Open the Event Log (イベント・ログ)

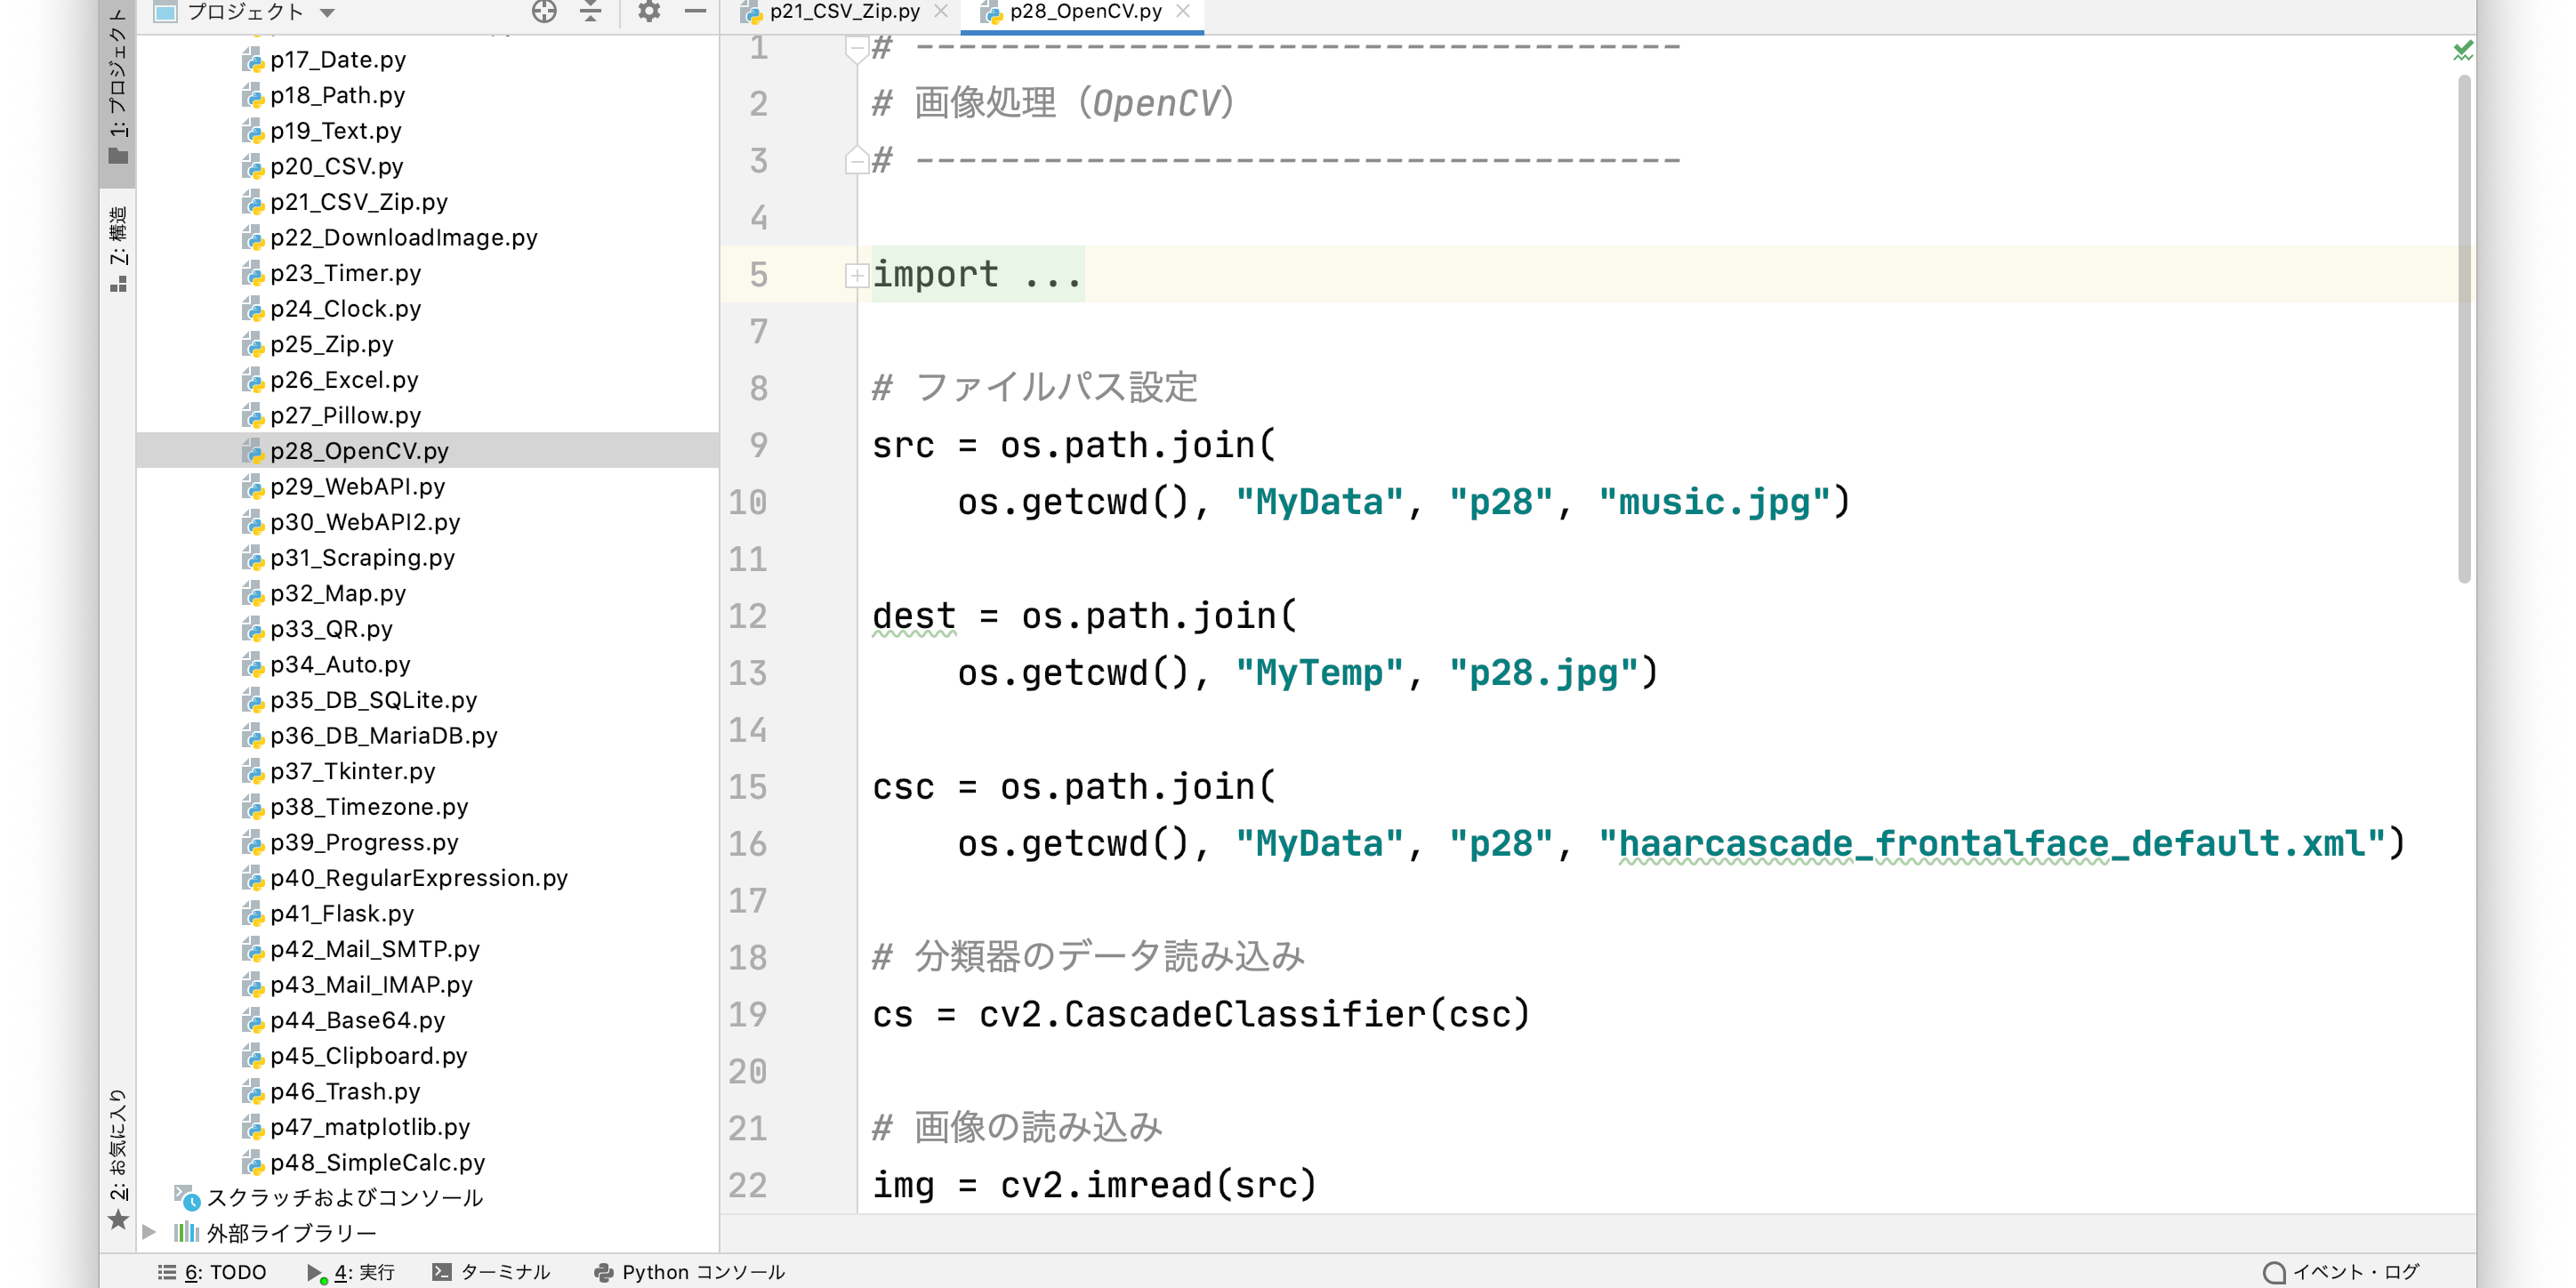pos(2340,1272)
